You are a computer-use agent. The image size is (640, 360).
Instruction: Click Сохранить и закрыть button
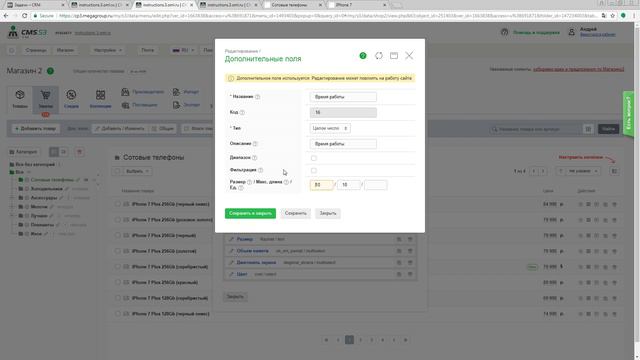coord(250,213)
